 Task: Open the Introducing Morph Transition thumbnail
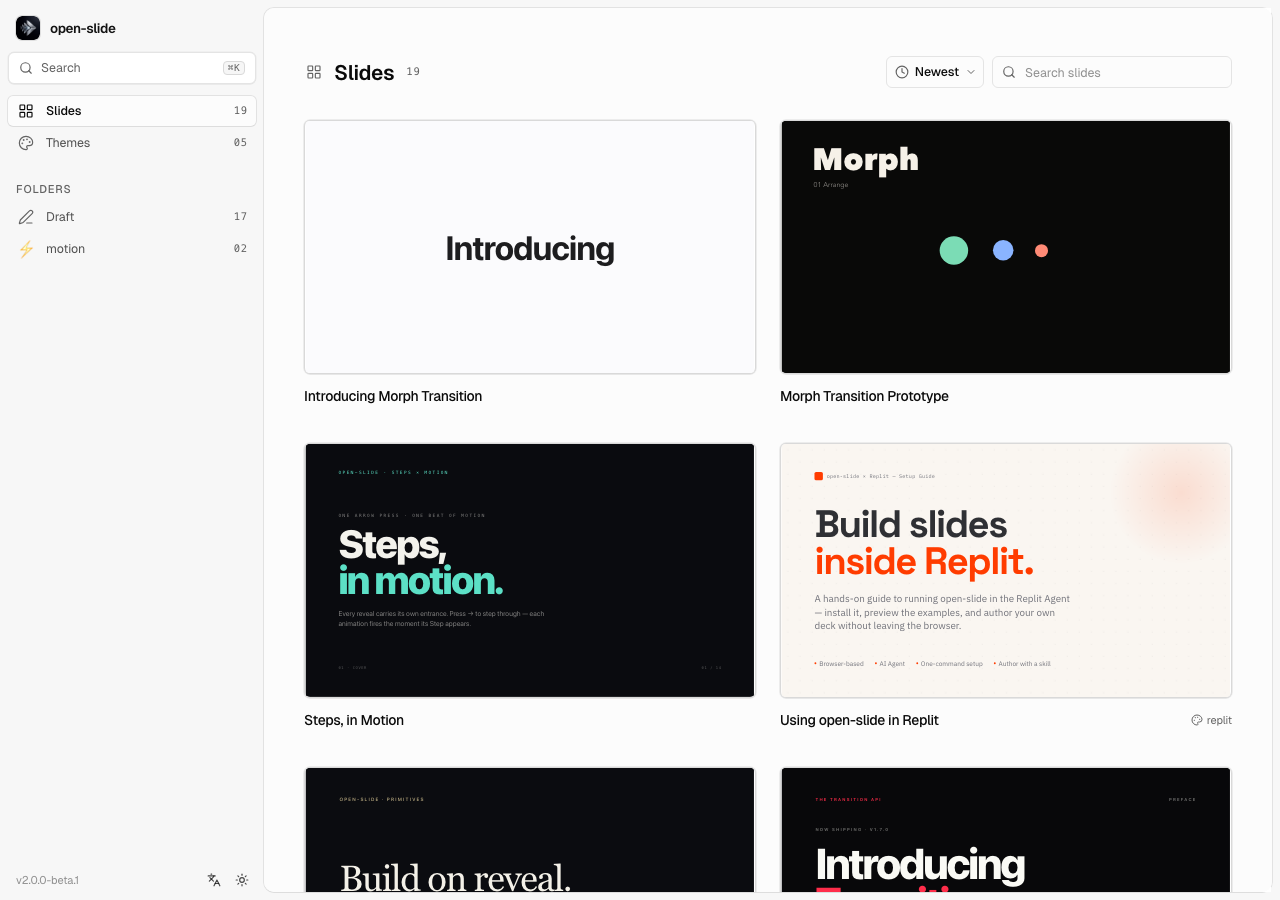pyautogui.click(x=530, y=247)
